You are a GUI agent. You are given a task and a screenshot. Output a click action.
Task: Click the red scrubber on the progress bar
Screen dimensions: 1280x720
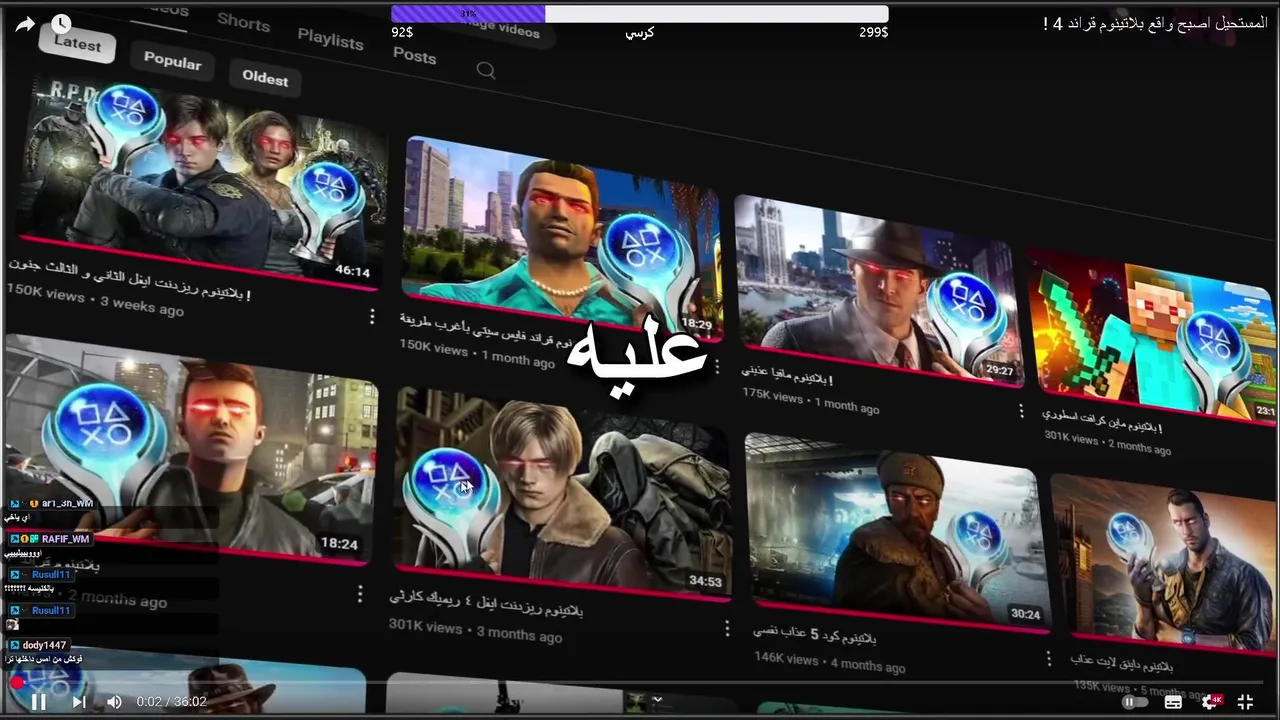(17, 683)
